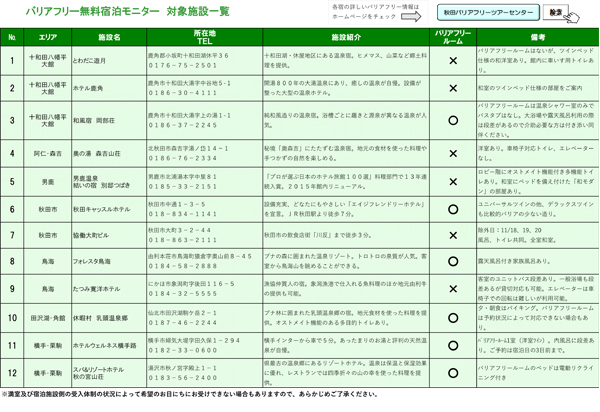Click the × mark in たつみ寛洋ホテル row

pyautogui.click(x=453, y=289)
